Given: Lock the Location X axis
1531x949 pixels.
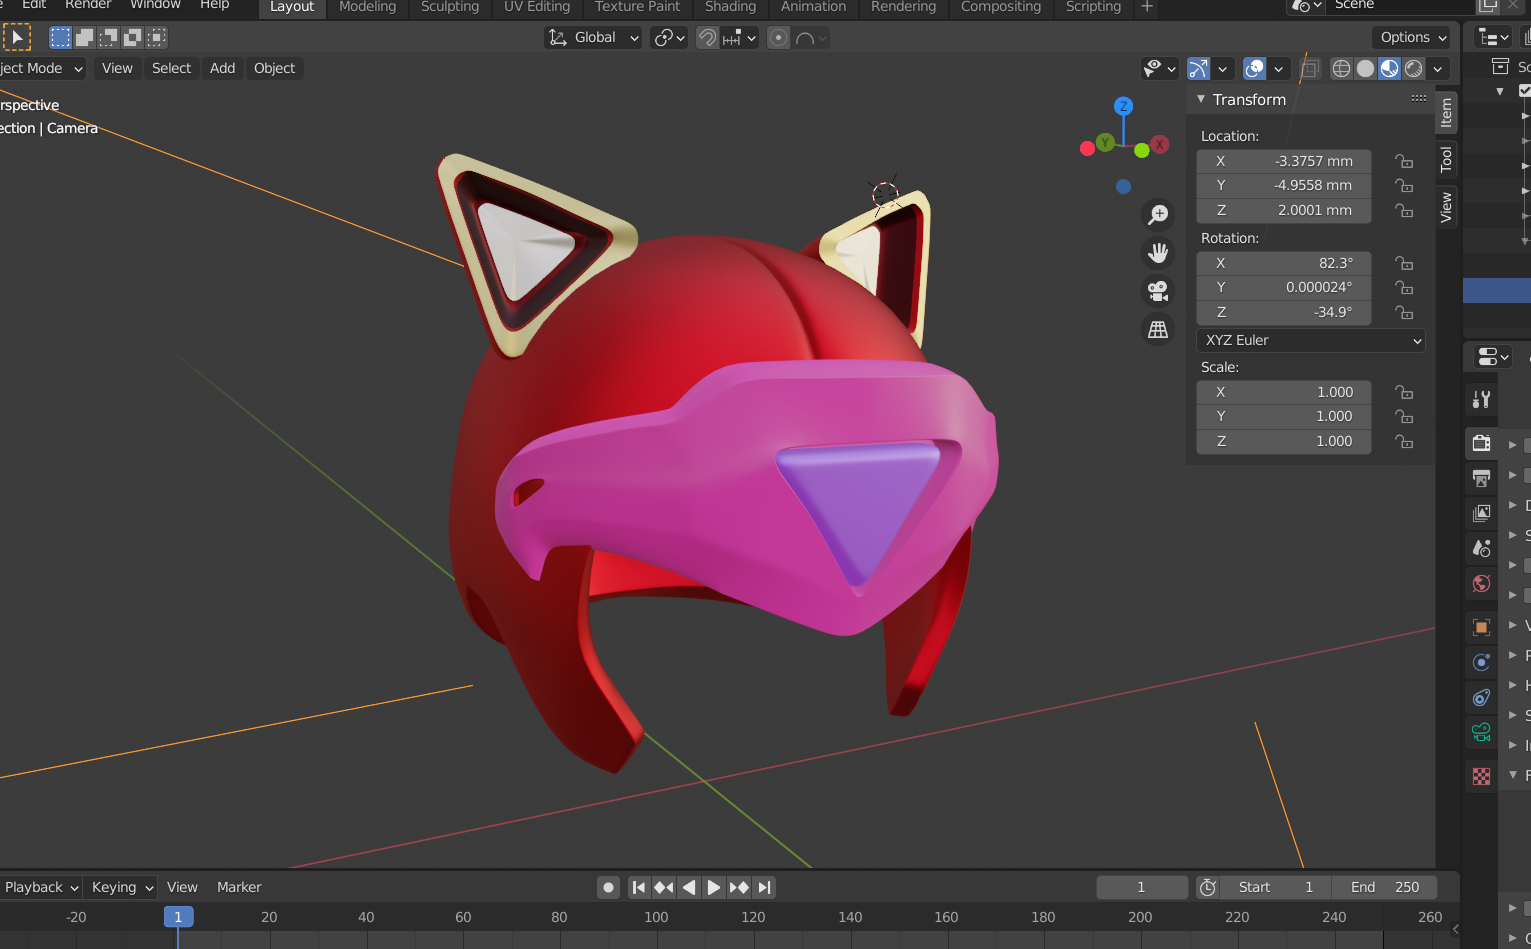Looking at the screenshot, I should 1404,161.
